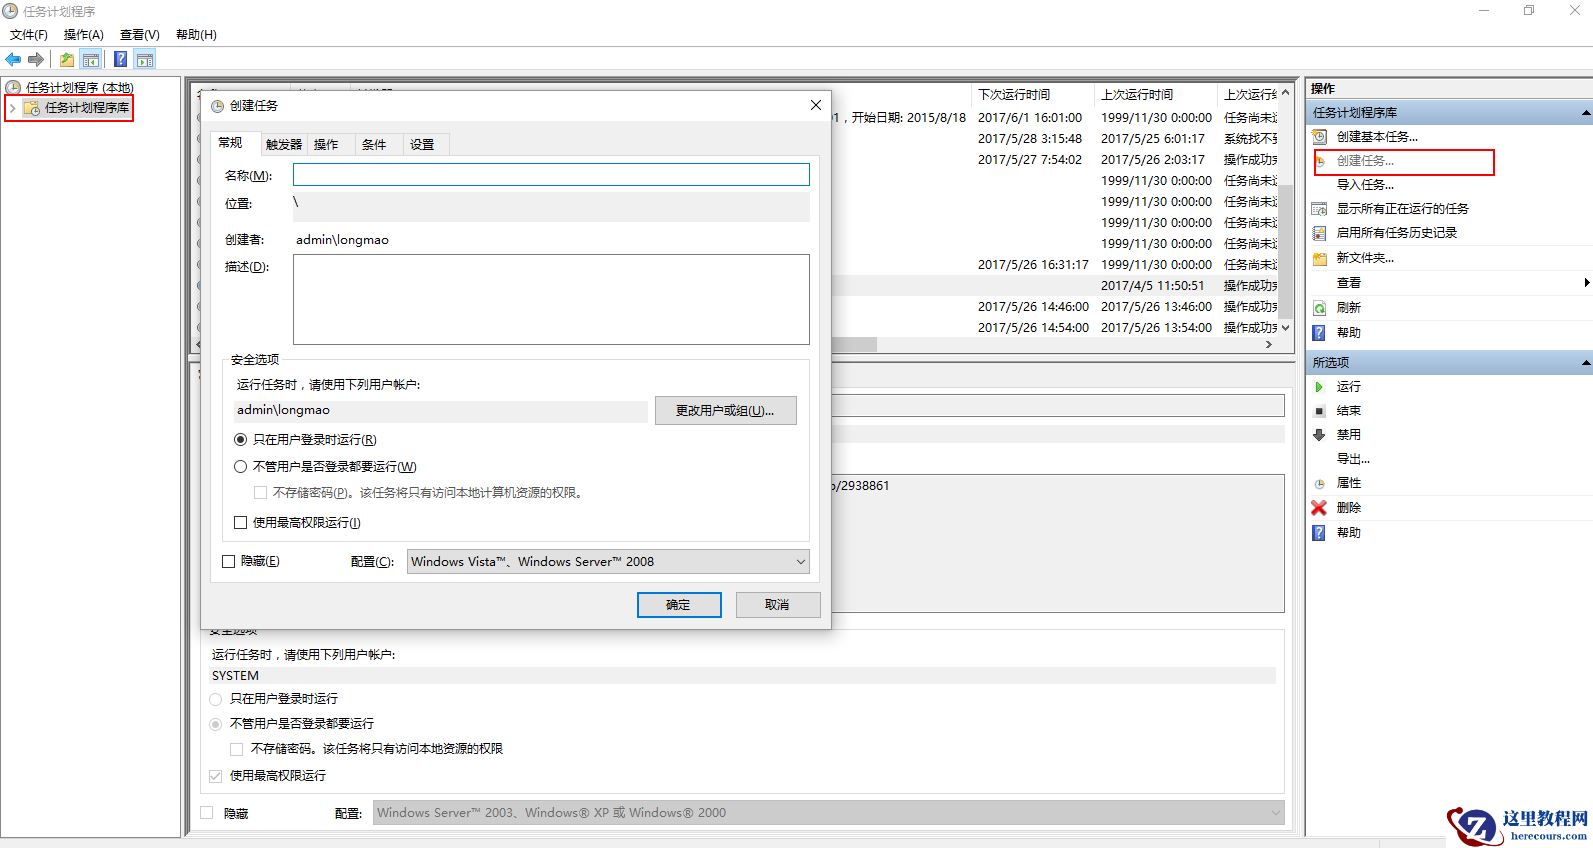Select 只在用户登录时运行(R) radio button

[240, 440]
